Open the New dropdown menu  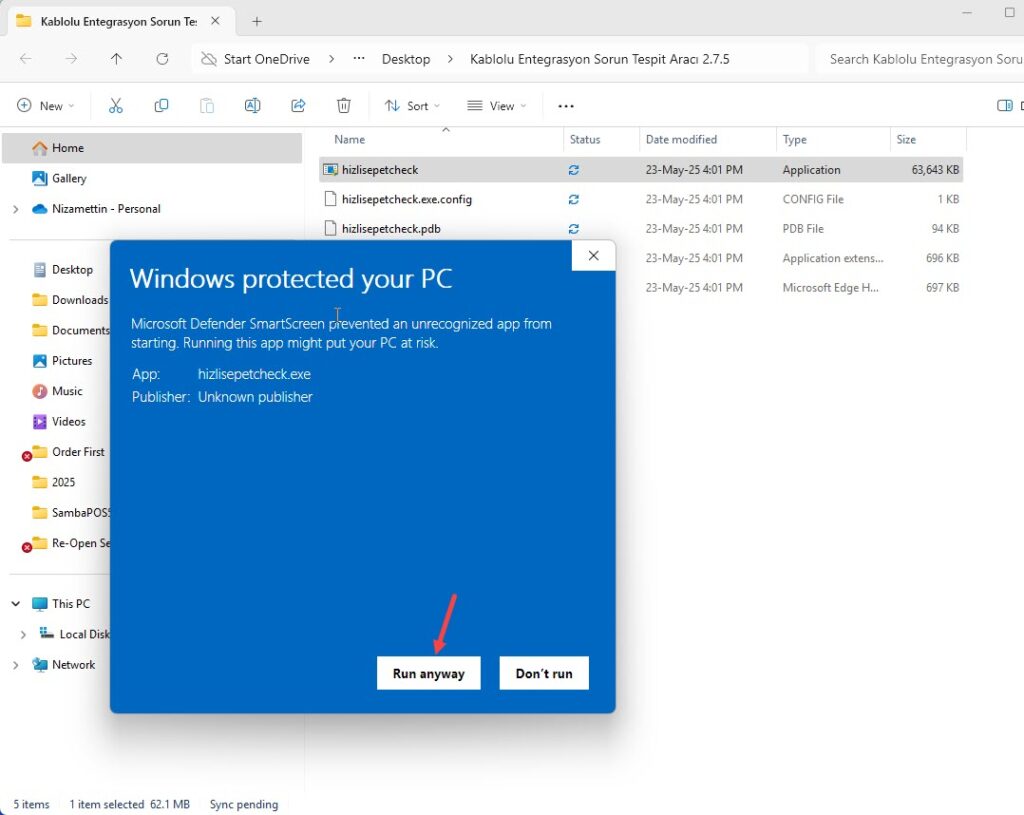click(46, 106)
